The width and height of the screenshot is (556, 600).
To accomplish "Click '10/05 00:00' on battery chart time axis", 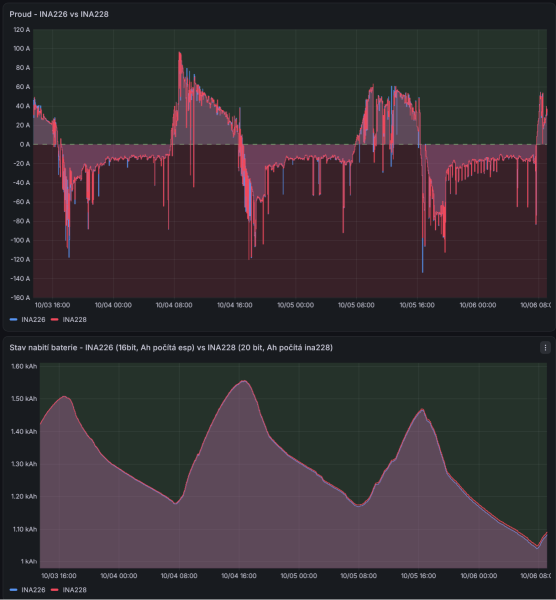I will coord(299,576).
